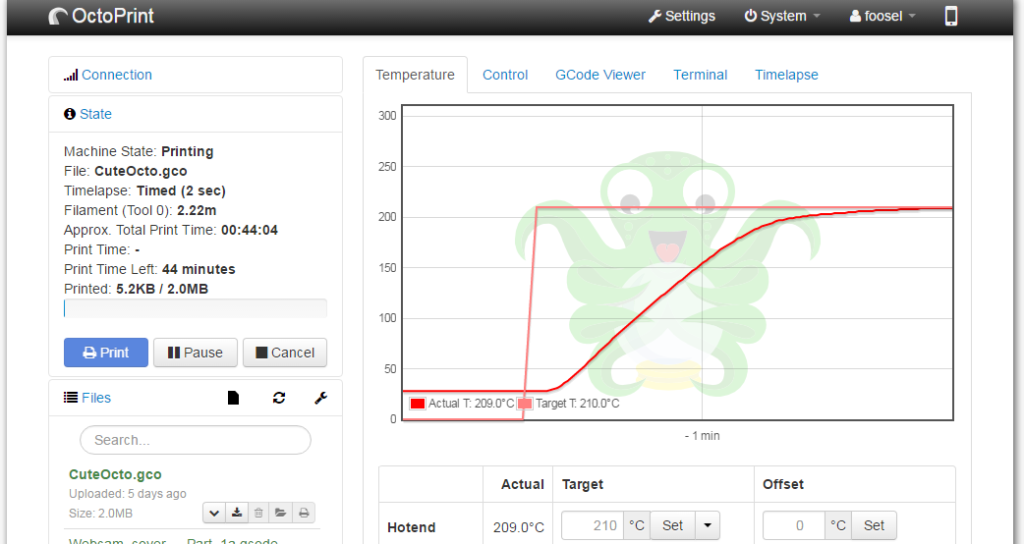The image size is (1024, 544).
Task: Select the Temperature tab
Action: (415, 75)
